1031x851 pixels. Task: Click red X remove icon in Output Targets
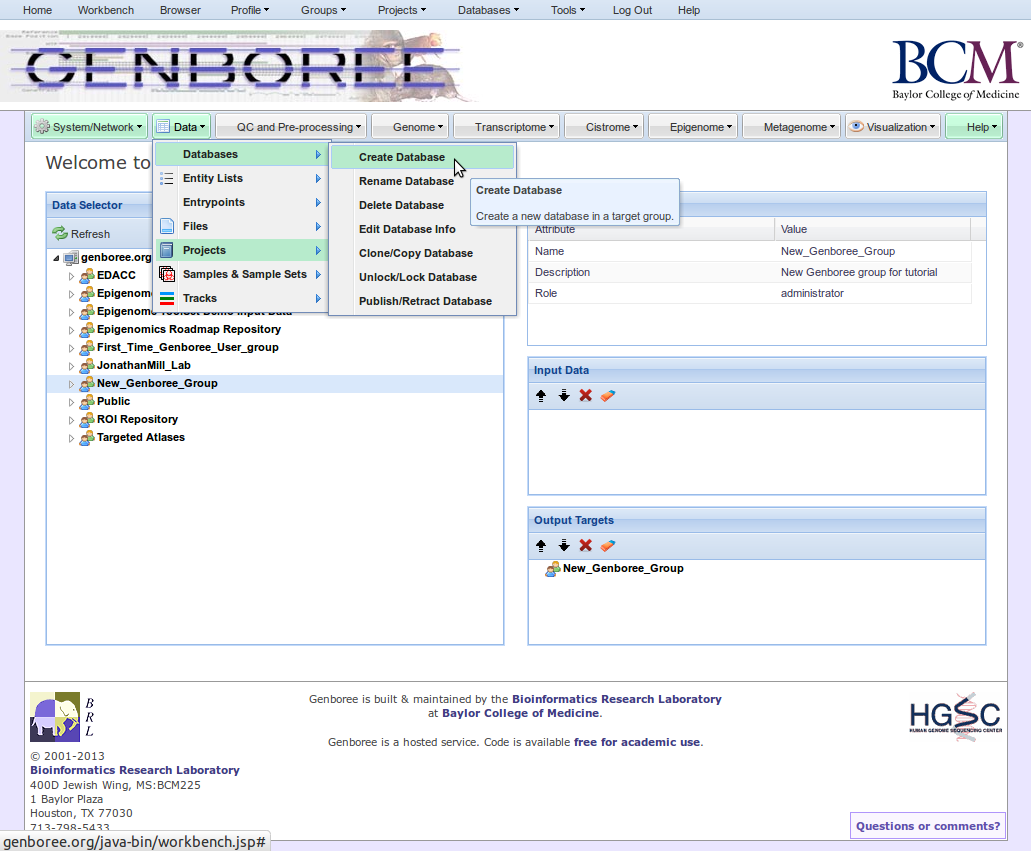coord(586,546)
